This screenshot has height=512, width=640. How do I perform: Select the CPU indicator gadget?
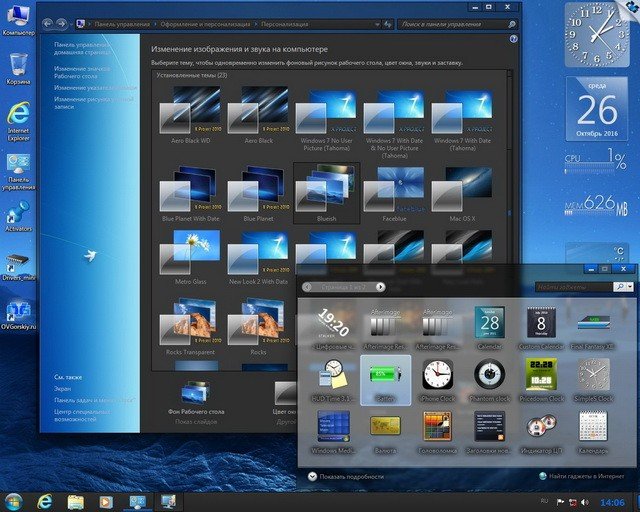tap(541, 432)
